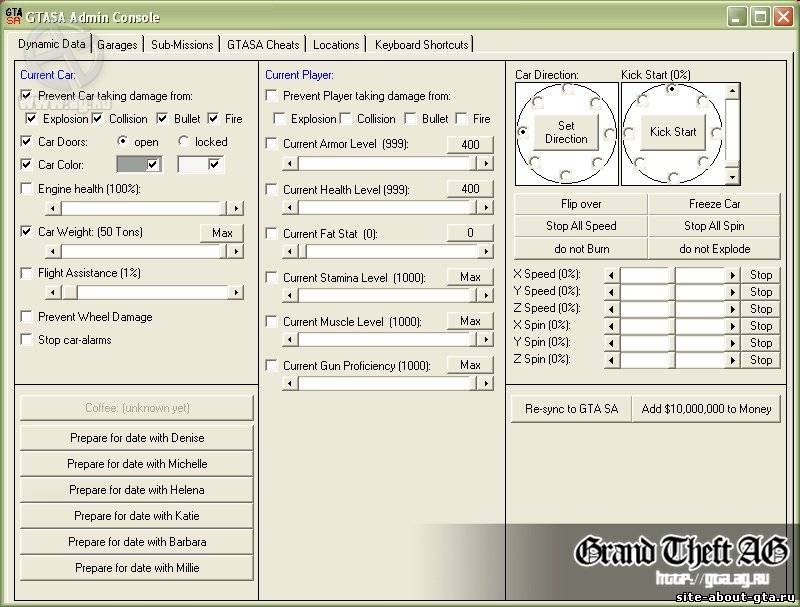800x607 pixels.
Task: Click right arrow of Engine health slider
Action: point(236,208)
